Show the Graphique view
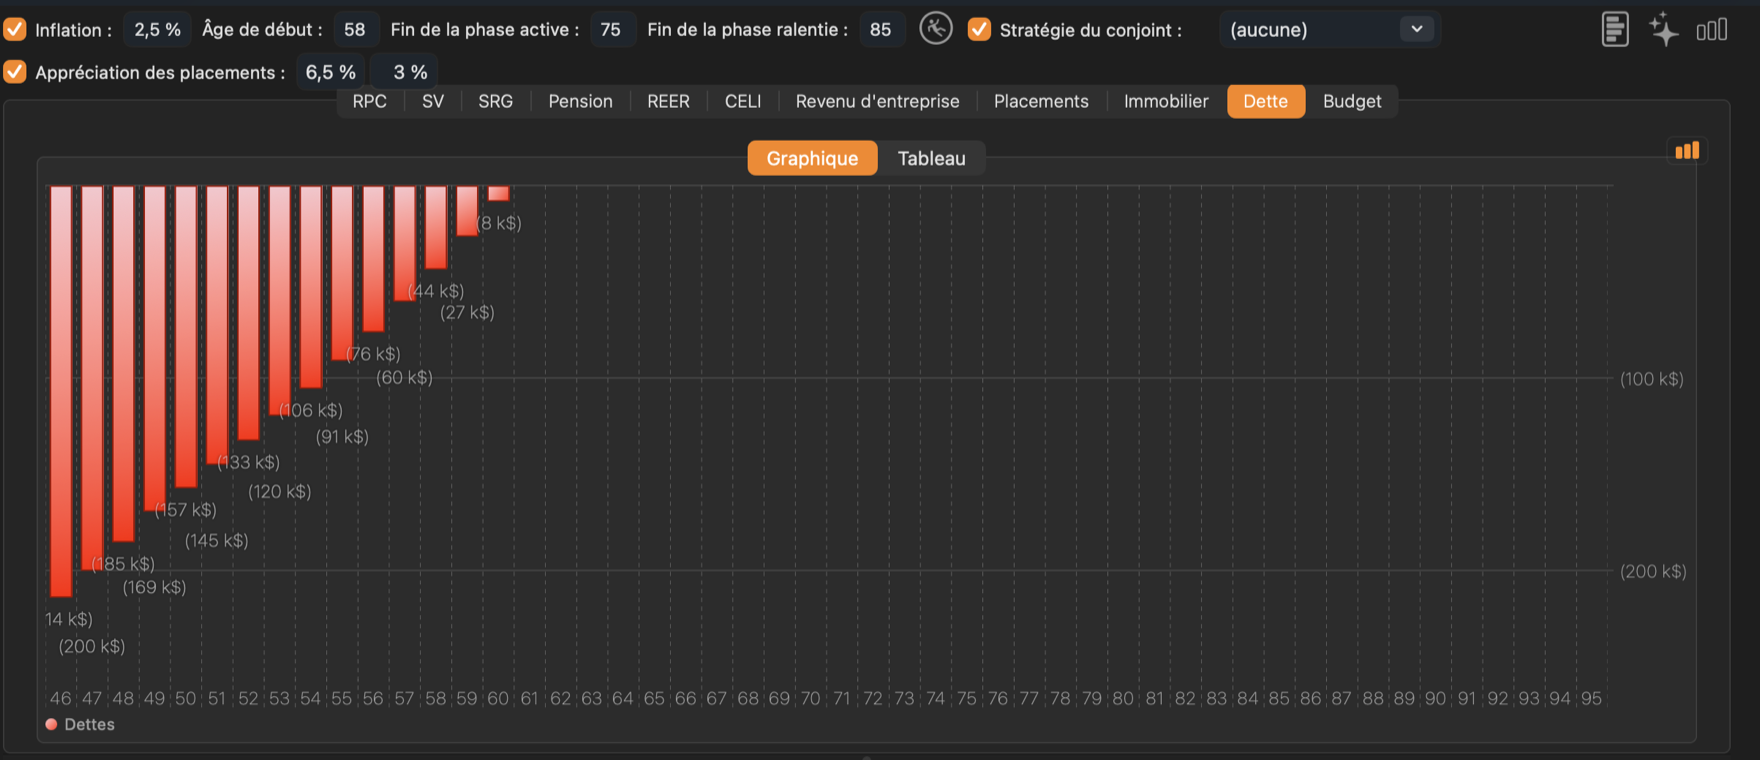1760x760 pixels. point(812,158)
